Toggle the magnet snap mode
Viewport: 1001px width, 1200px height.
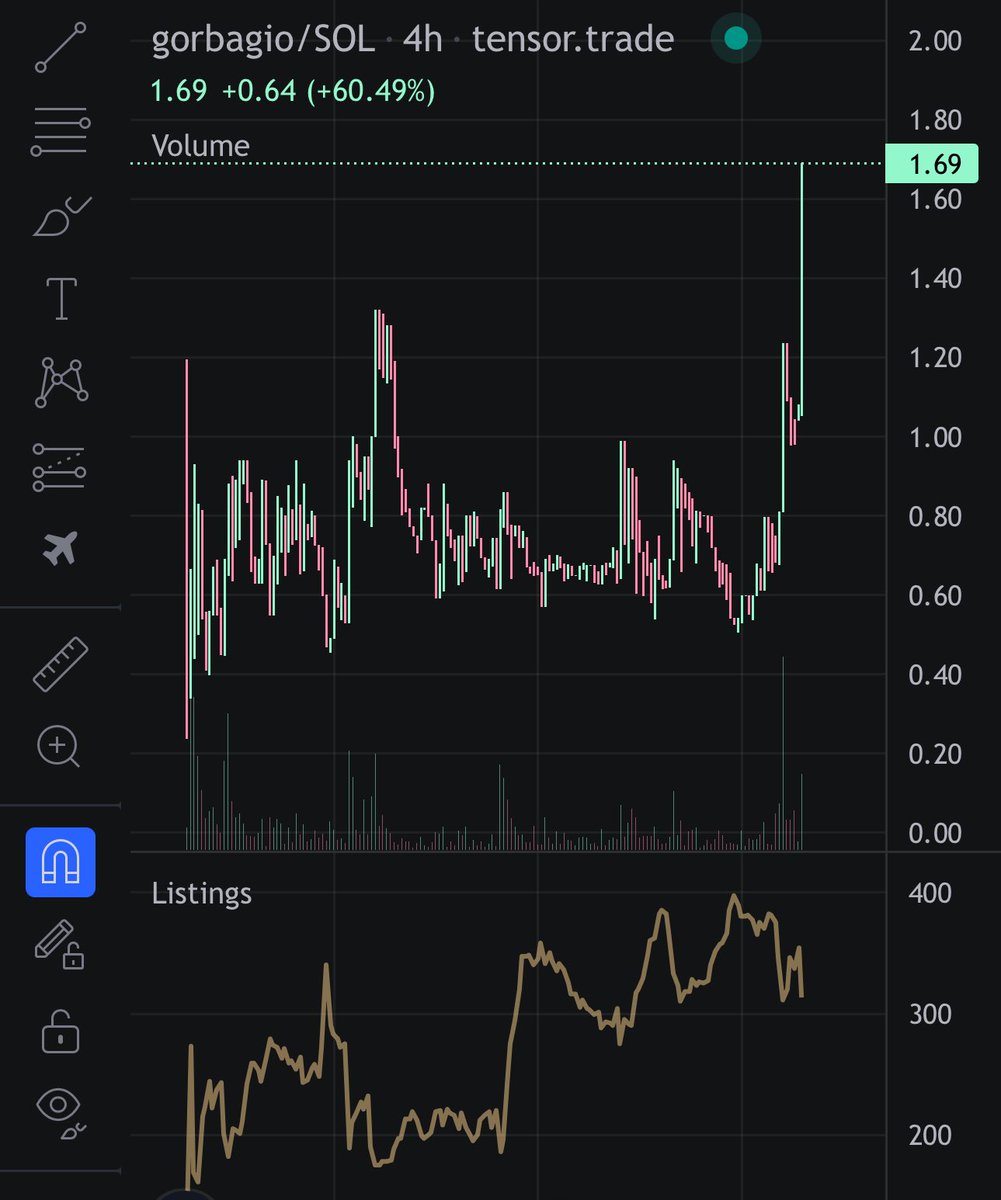tap(60, 861)
